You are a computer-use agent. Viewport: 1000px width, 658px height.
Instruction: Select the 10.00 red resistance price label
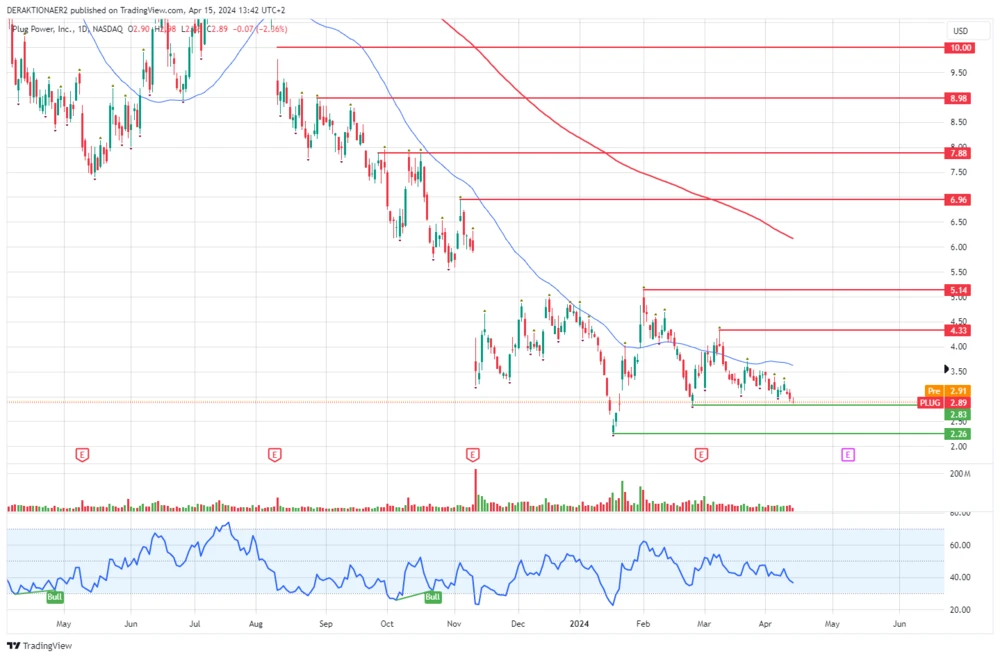[960, 47]
